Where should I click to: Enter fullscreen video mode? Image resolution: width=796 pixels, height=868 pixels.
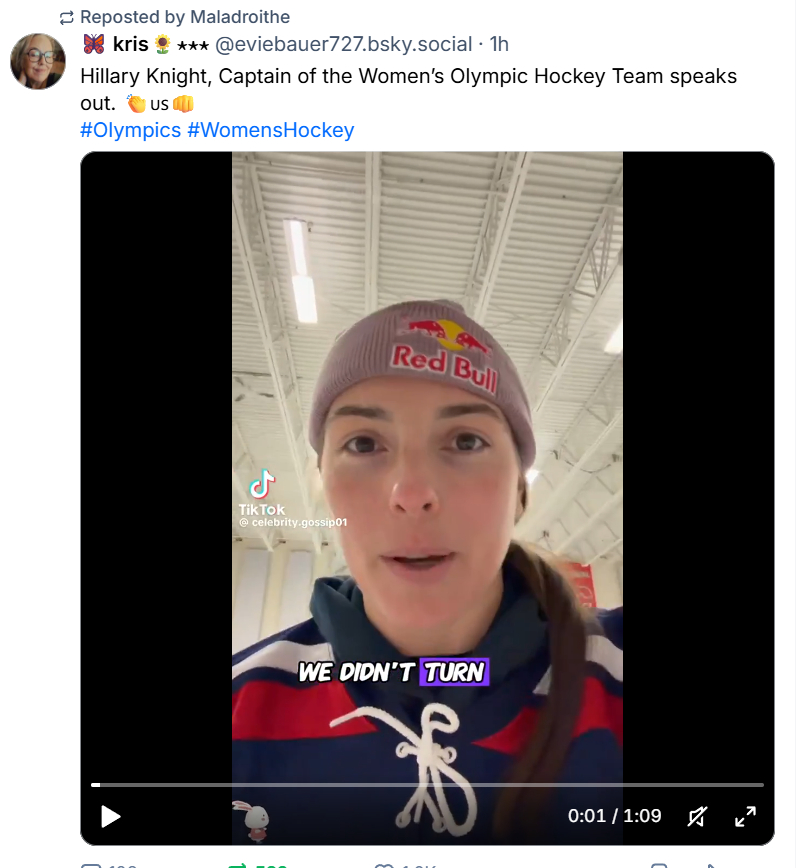(745, 816)
